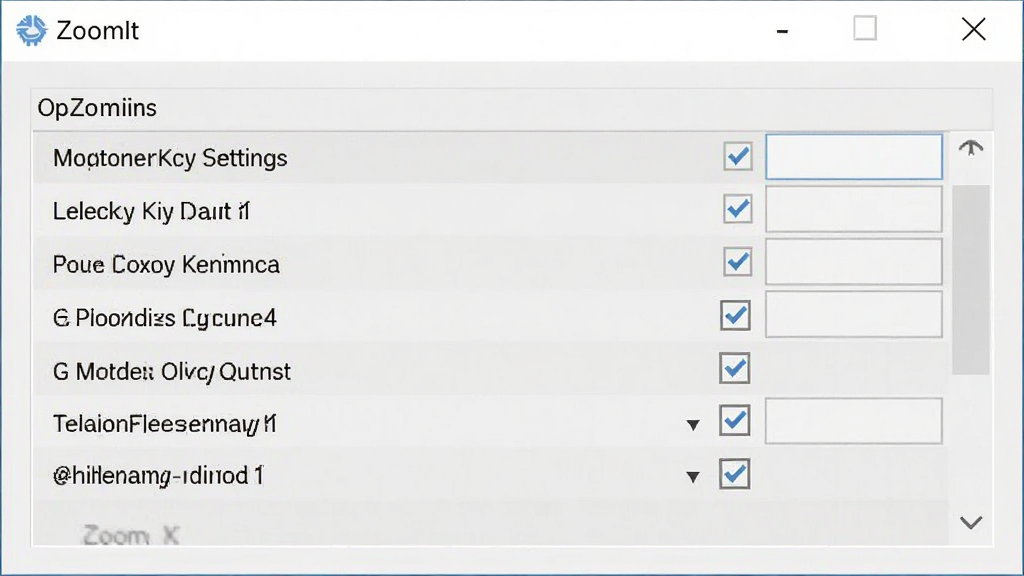Select the Lelecky Kiy Dart row label

click(151, 211)
